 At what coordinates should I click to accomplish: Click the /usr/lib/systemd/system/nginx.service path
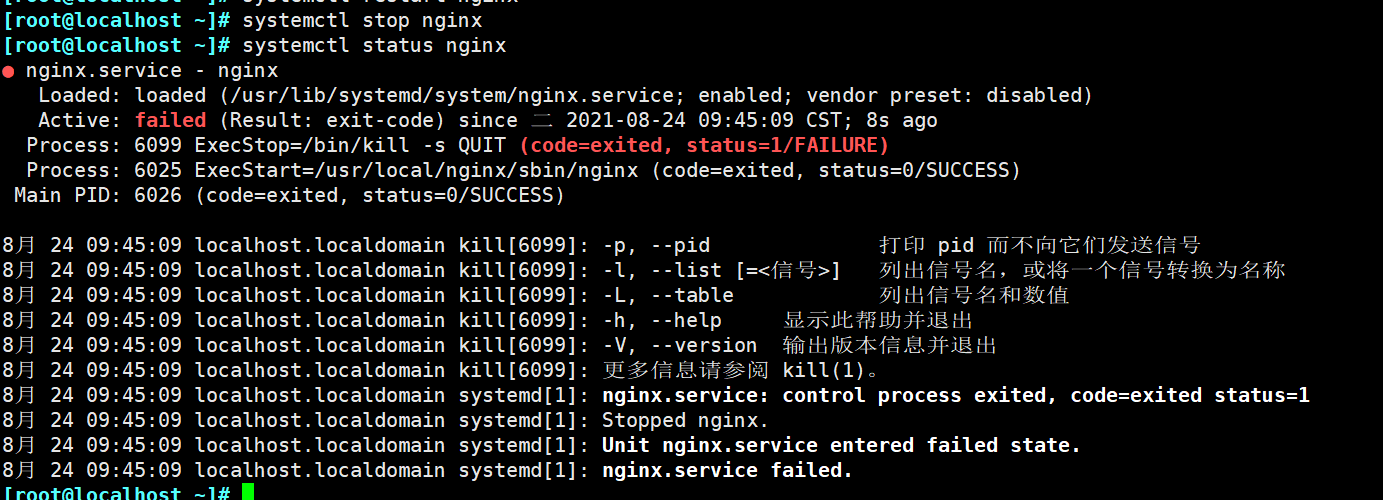(x=453, y=96)
